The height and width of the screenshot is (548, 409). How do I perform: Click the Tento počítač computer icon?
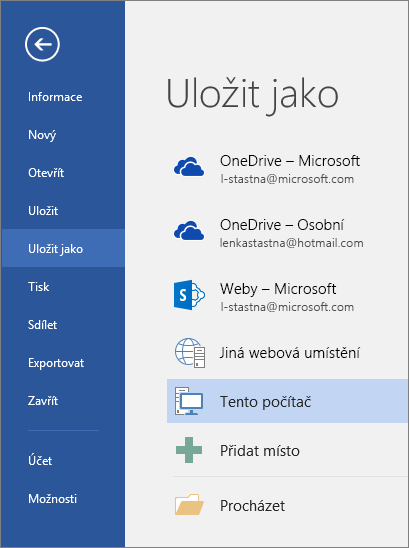pos(189,401)
